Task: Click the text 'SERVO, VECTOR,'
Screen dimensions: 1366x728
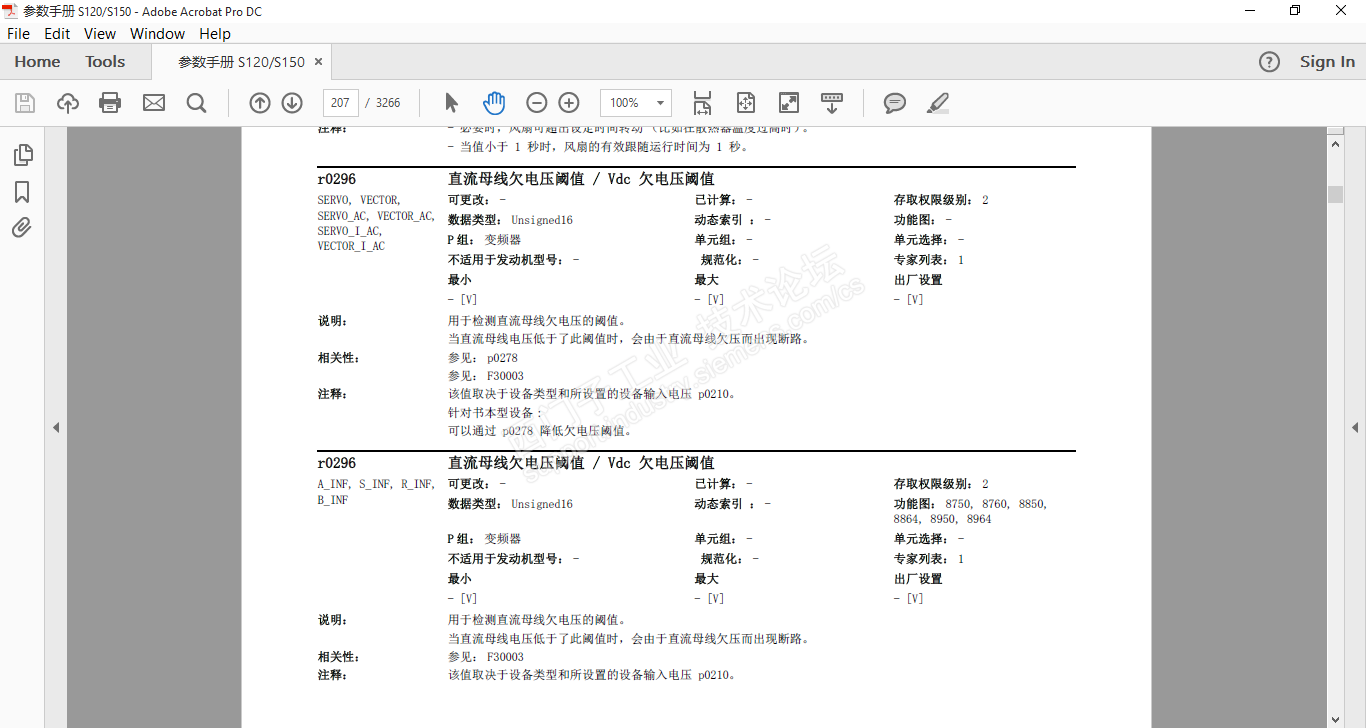Action: [x=359, y=200]
